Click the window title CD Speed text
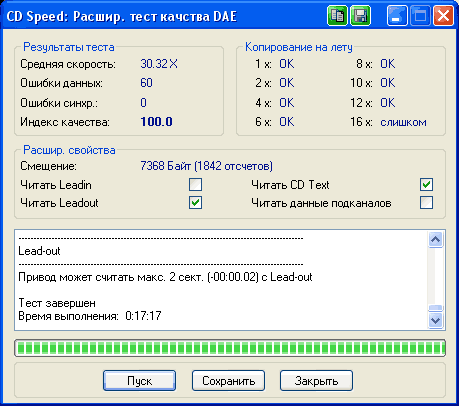 (x=121, y=16)
